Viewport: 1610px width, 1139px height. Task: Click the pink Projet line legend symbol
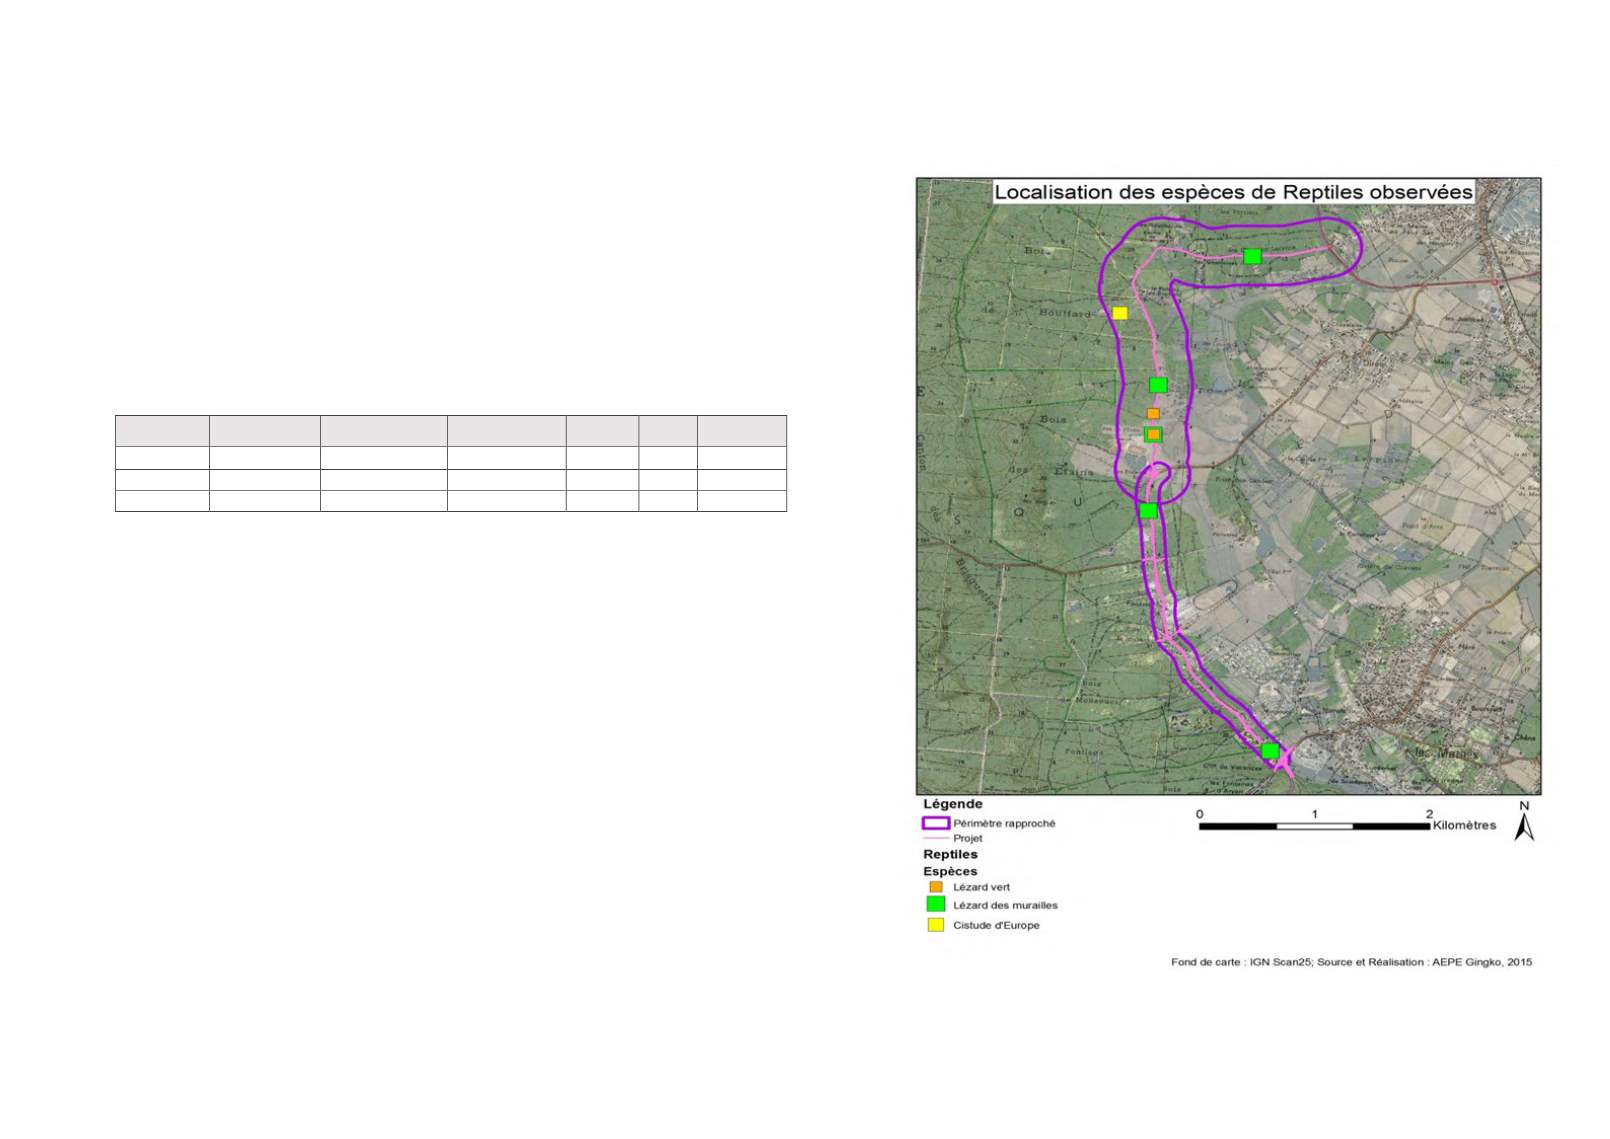click(x=935, y=838)
